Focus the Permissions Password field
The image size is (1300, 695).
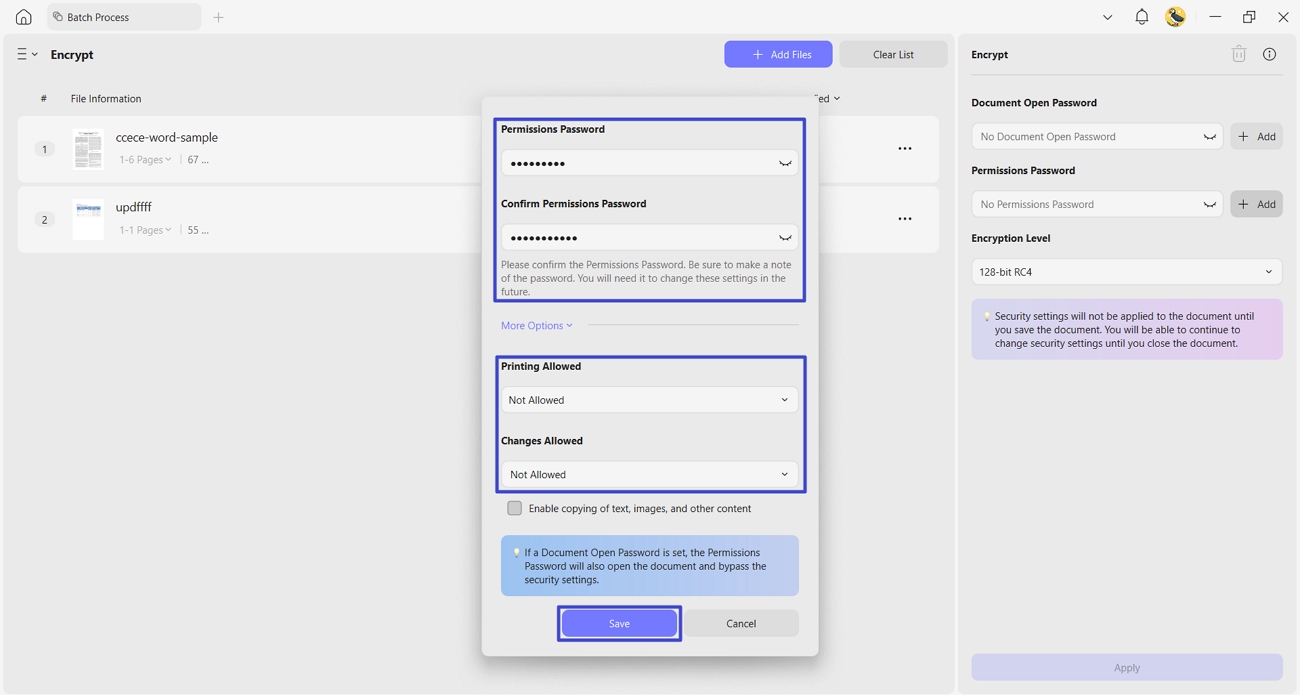coord(650,163)
